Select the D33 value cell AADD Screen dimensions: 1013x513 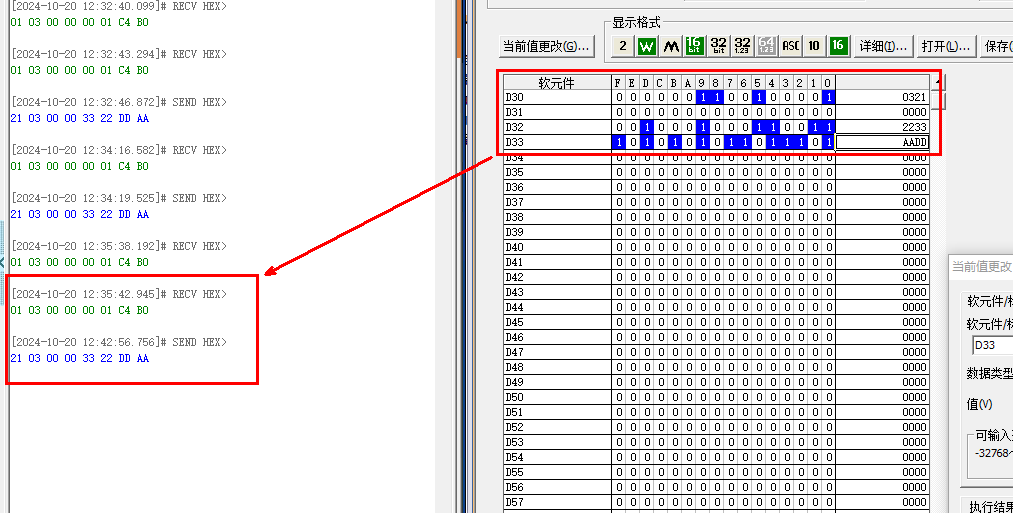click(882, 143)
